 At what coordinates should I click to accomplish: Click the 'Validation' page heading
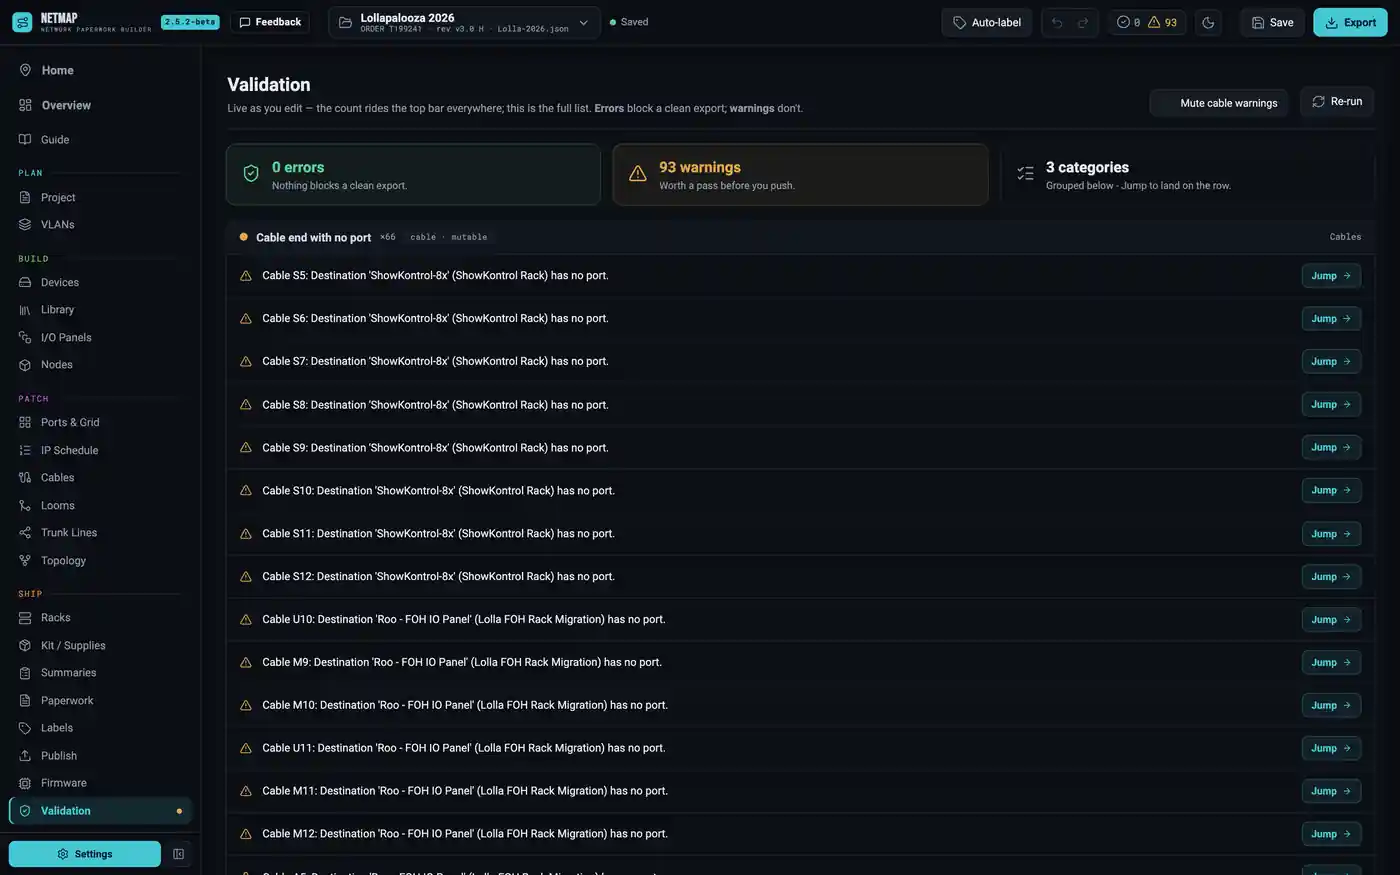point(269,85)
